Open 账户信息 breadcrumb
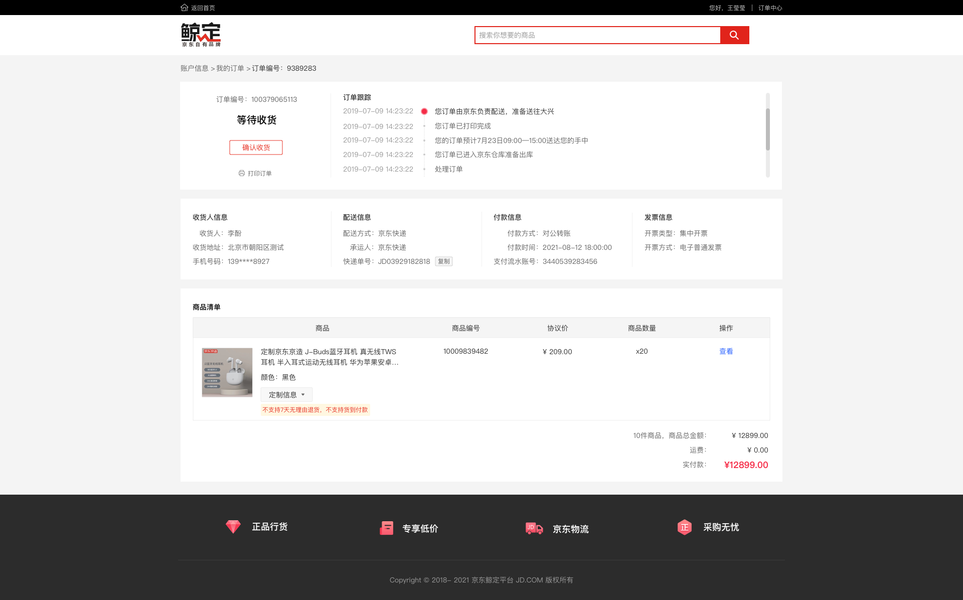 (195, 68)
